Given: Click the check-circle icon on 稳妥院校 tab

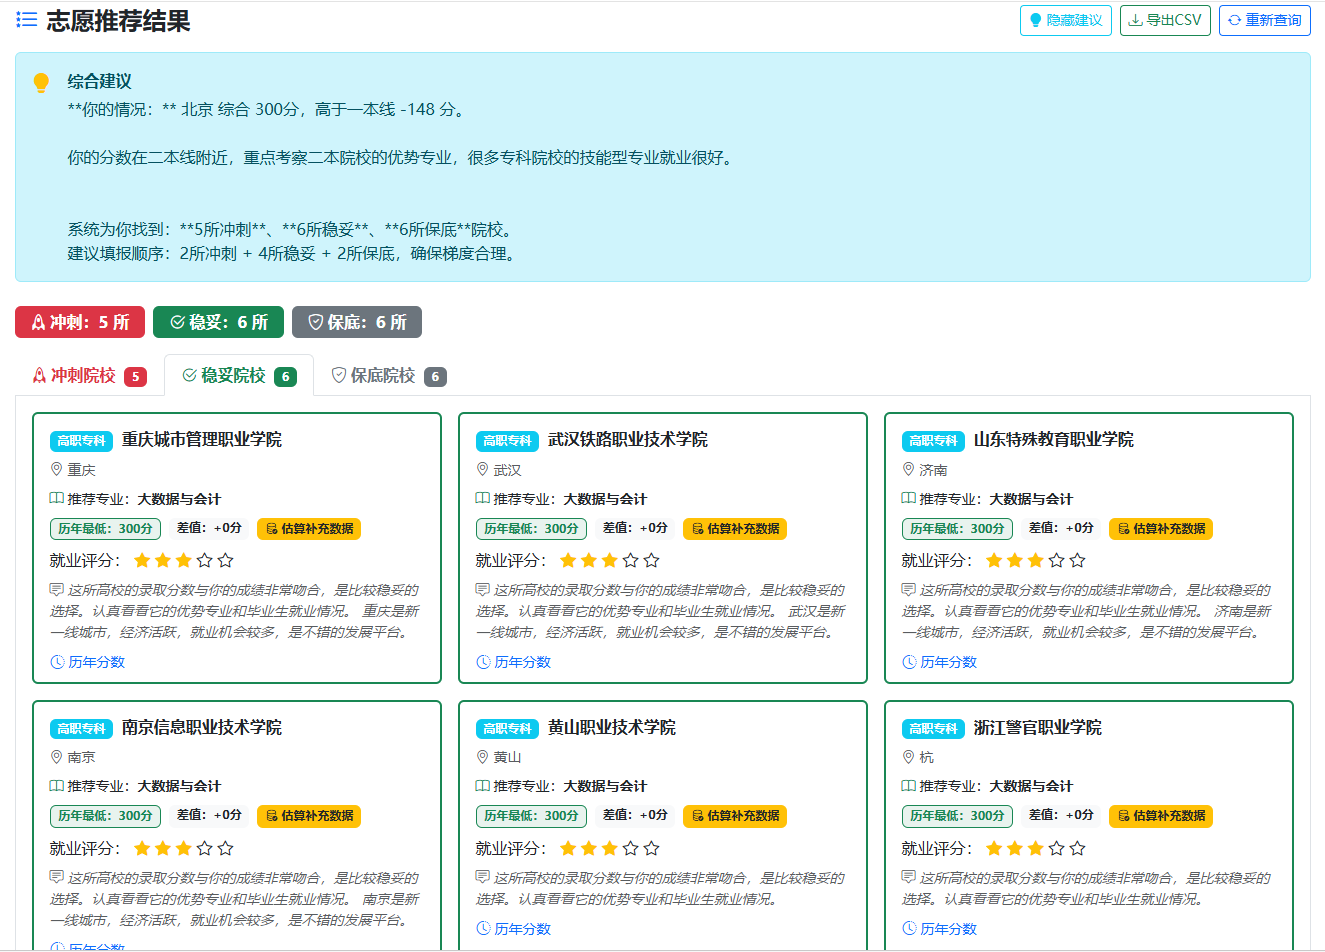Looking at the screenshot, I should (x=189, y=375).
